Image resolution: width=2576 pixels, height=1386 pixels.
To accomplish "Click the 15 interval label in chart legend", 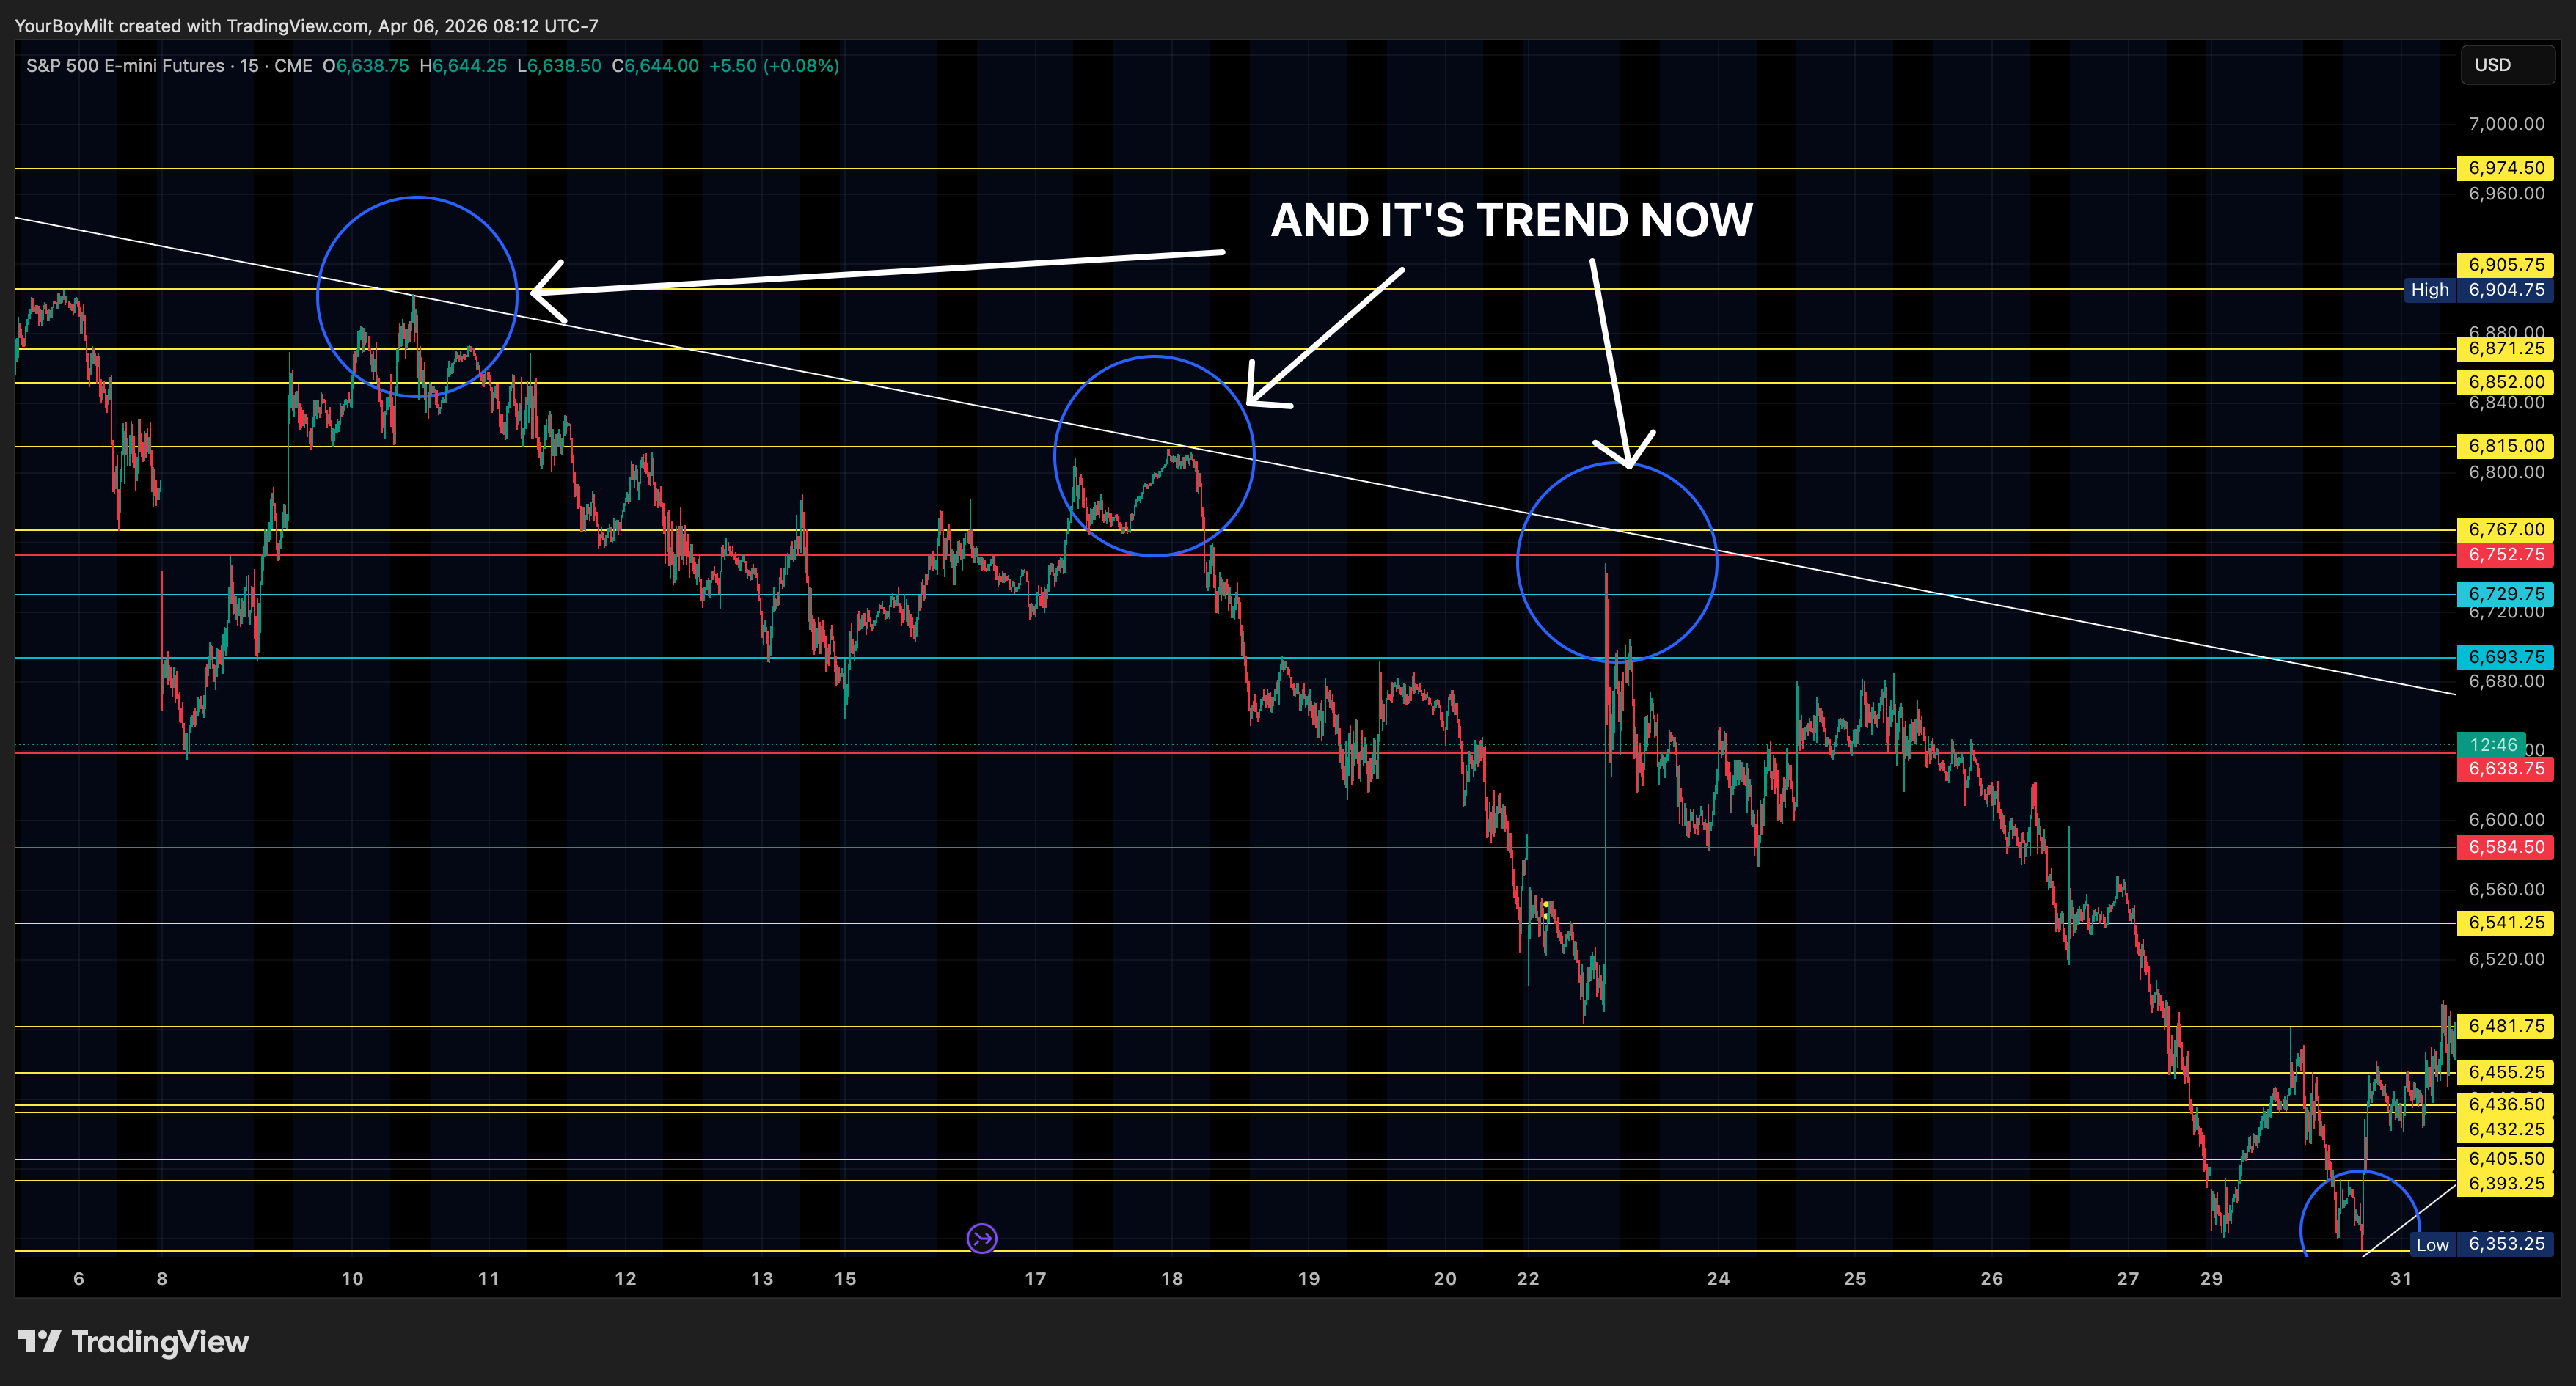I will point(249,66).
